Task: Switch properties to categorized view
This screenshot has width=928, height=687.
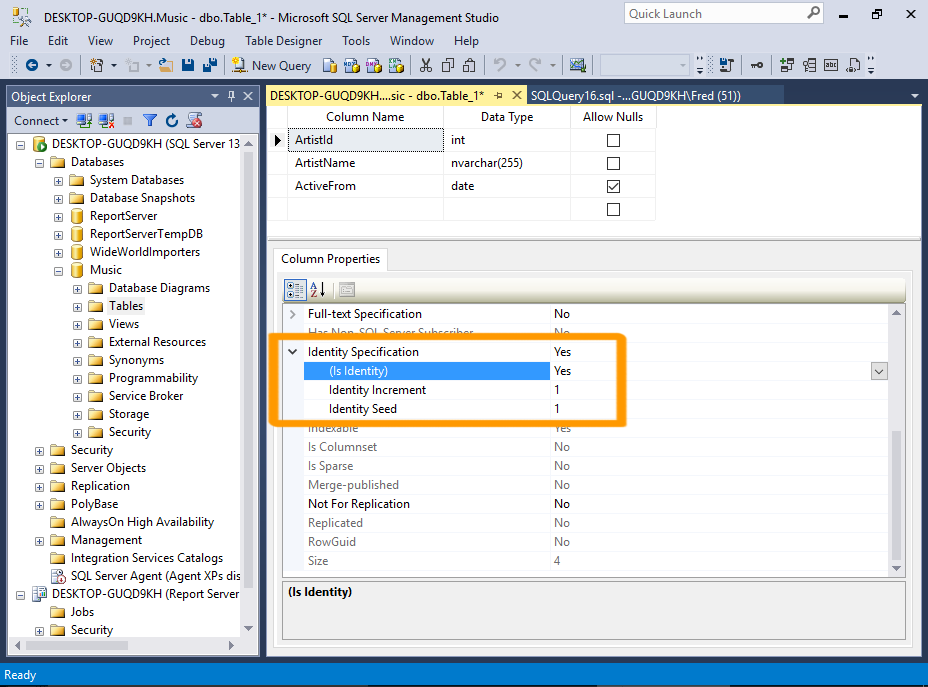Action: pos(295,290)
